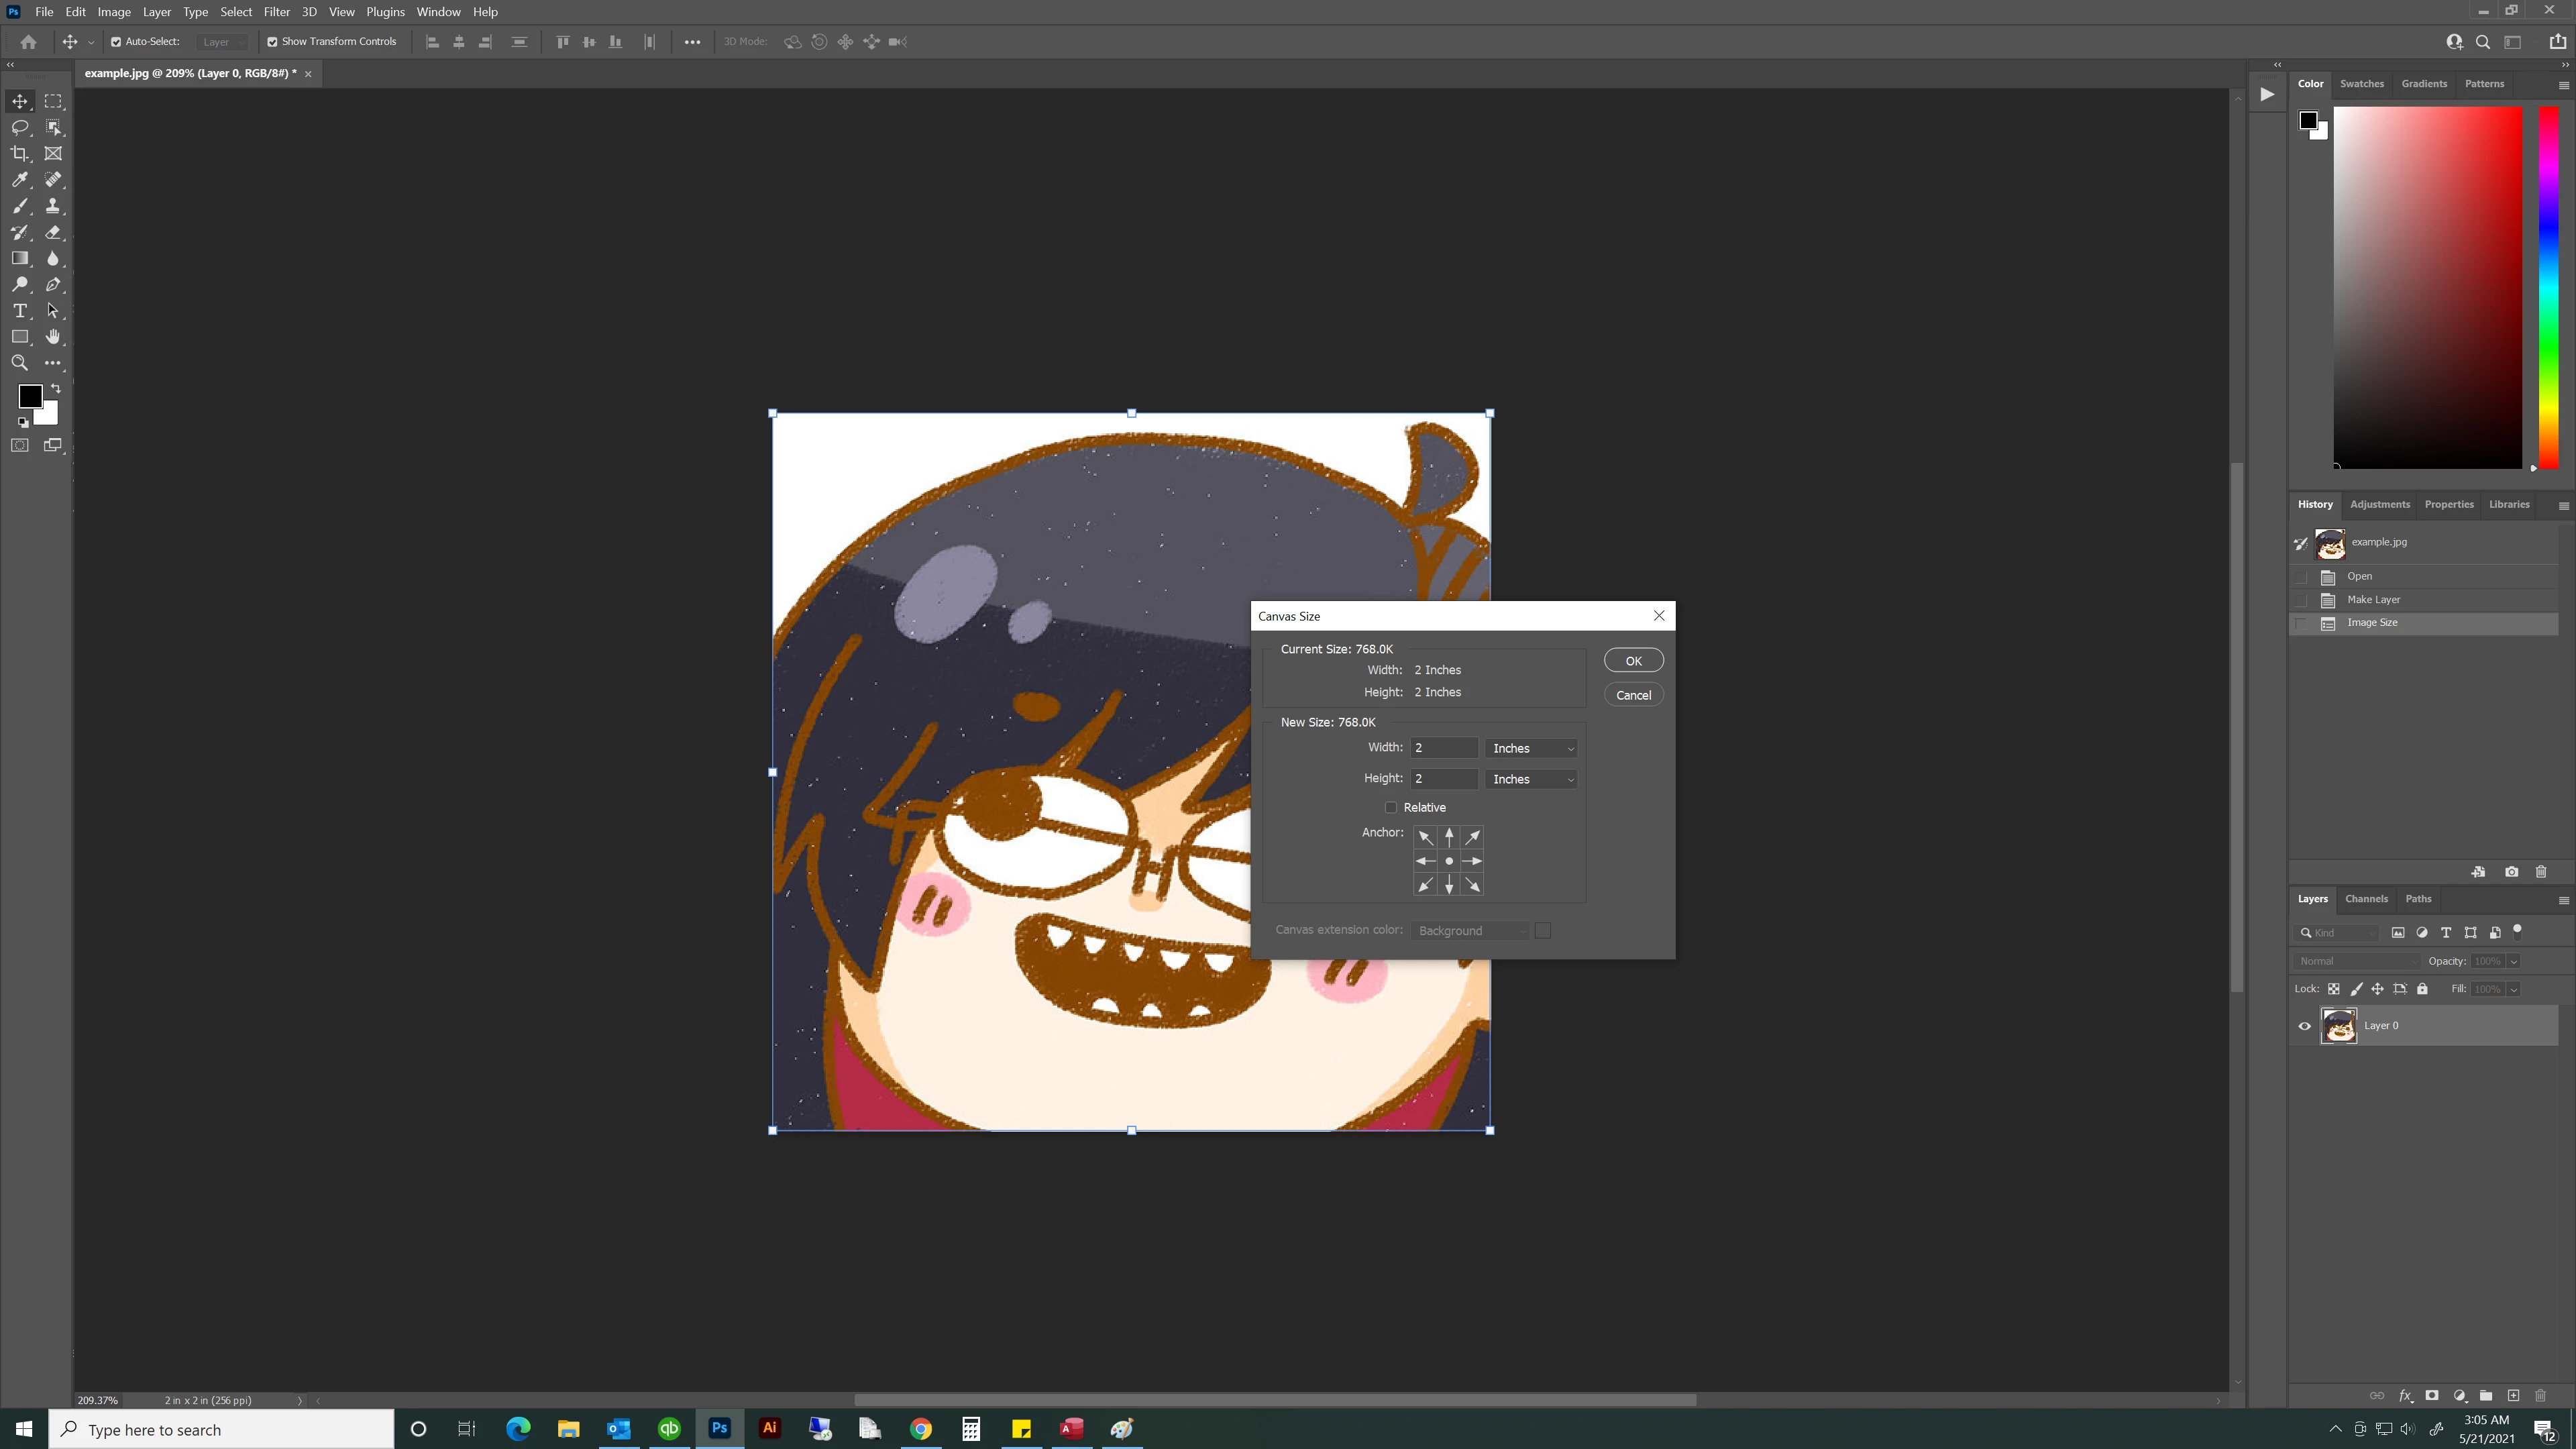Select the Hand tool
Viewport: 2576px width, 1449px height.
click(53, 337)
